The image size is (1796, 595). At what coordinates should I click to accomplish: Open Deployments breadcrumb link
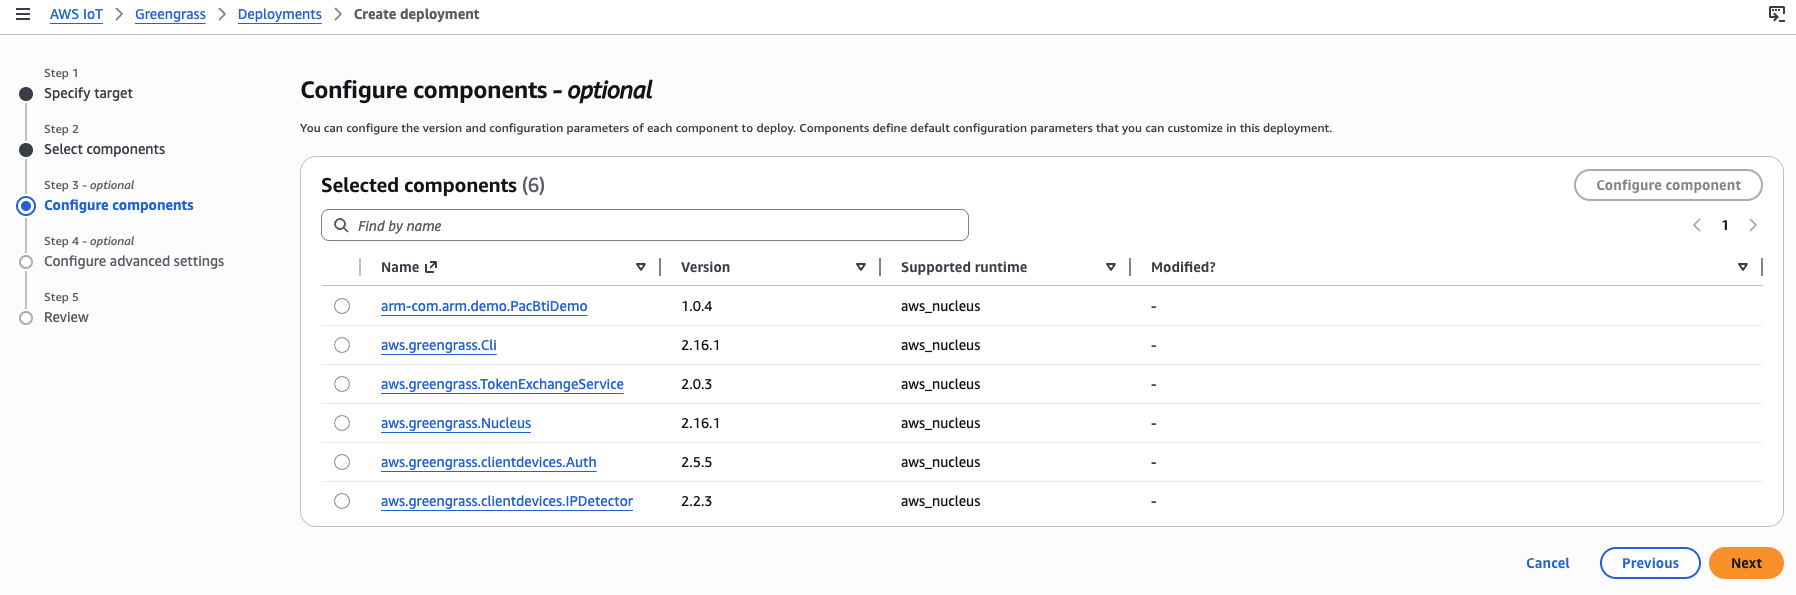click(280, 14)
